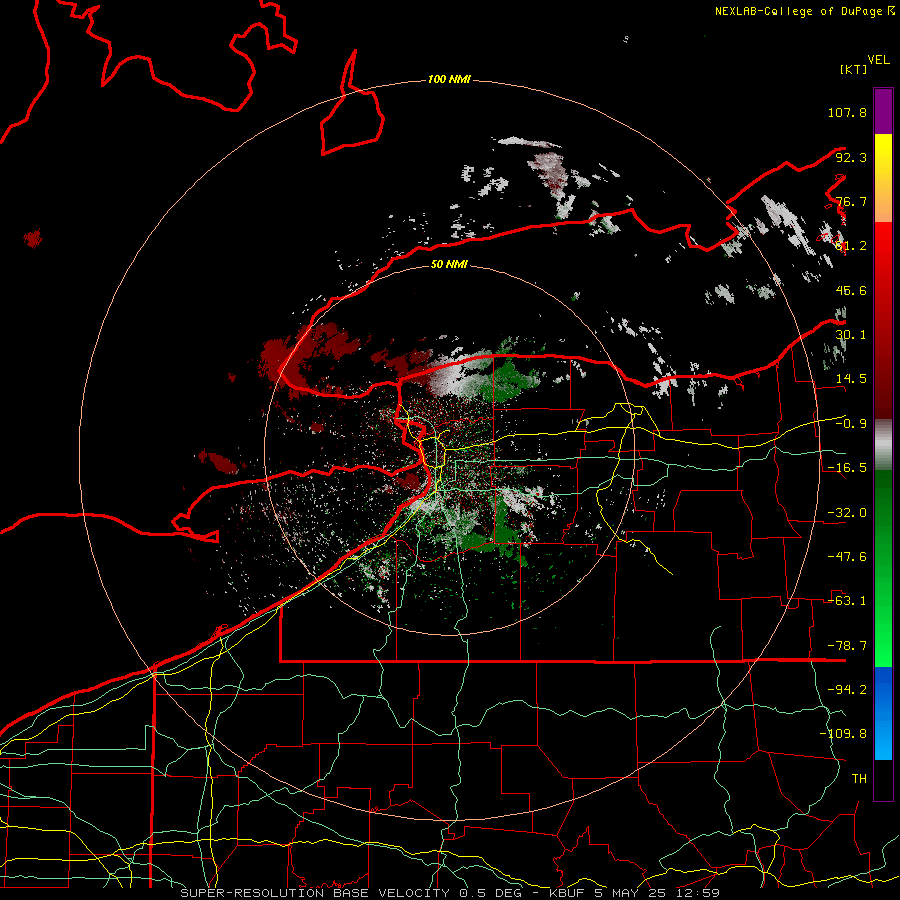Select the 76.7 legend value
The width and height of the screenshot is (900, 900).
(851, 201)
